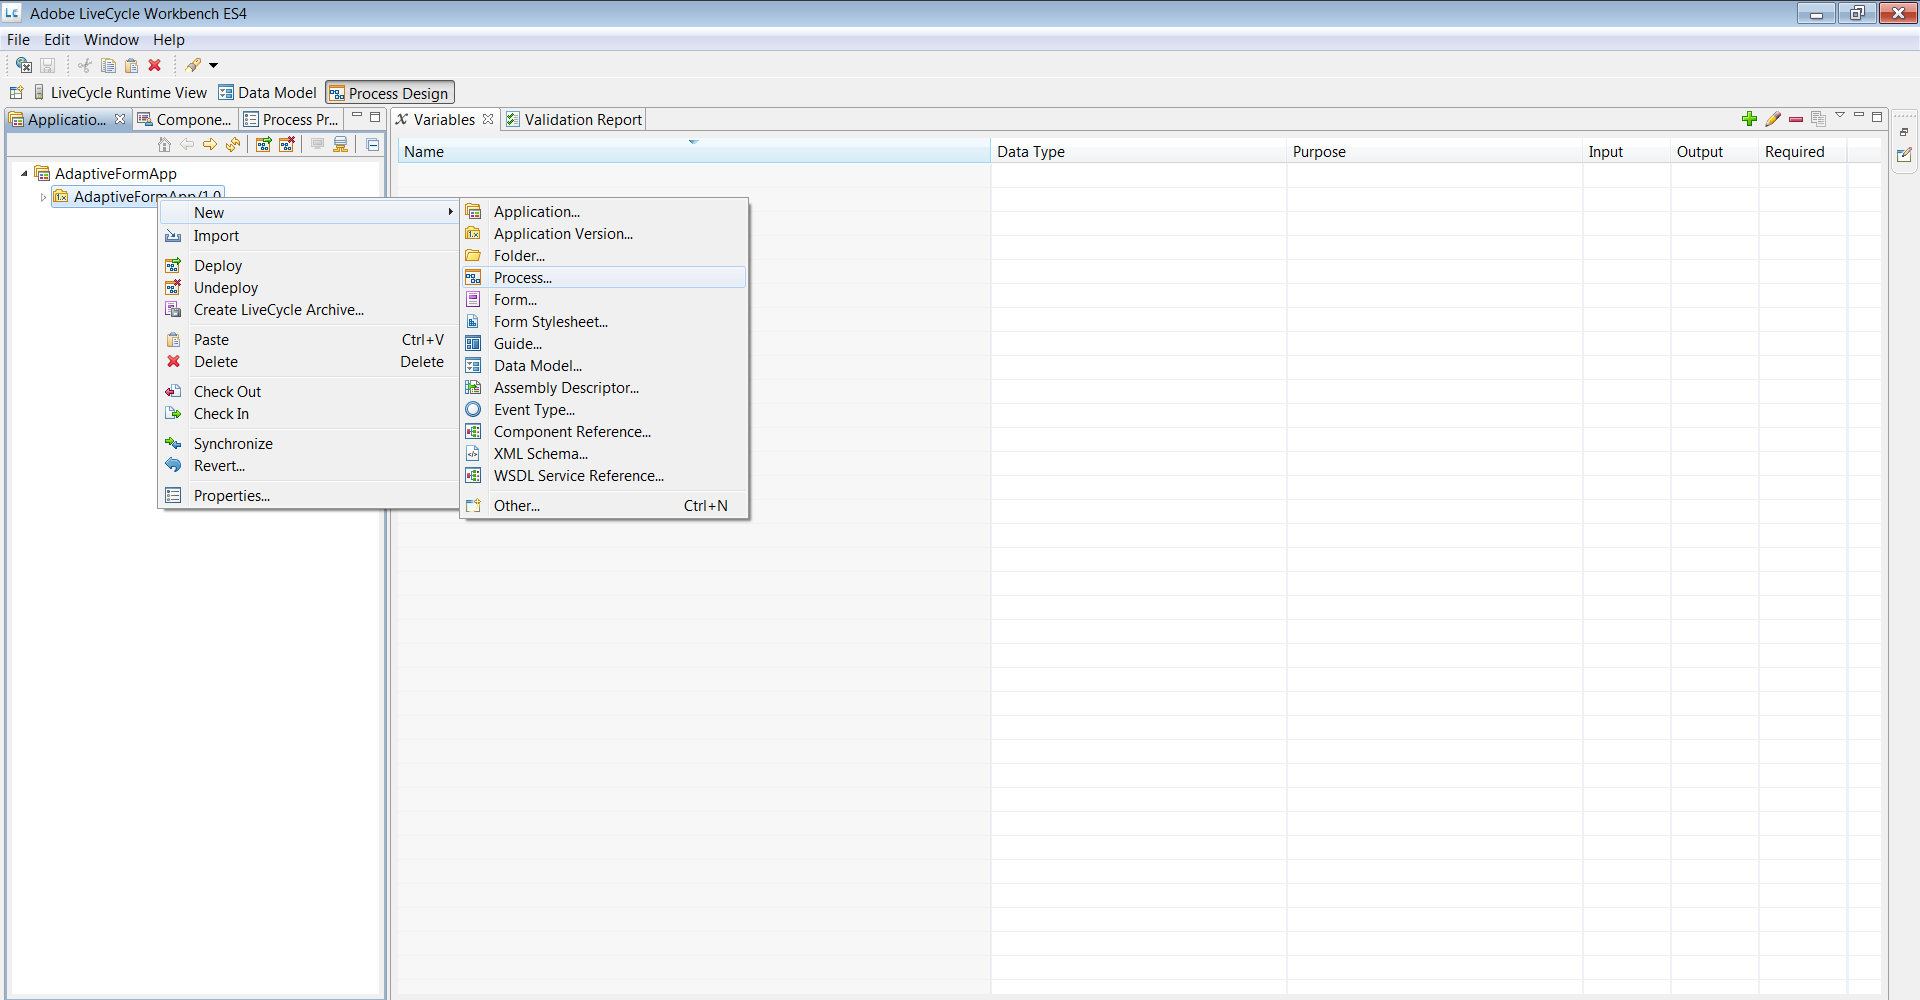Click the undeploy icon with red X
1920x1000 pixels.
click(x=287, y=145)
